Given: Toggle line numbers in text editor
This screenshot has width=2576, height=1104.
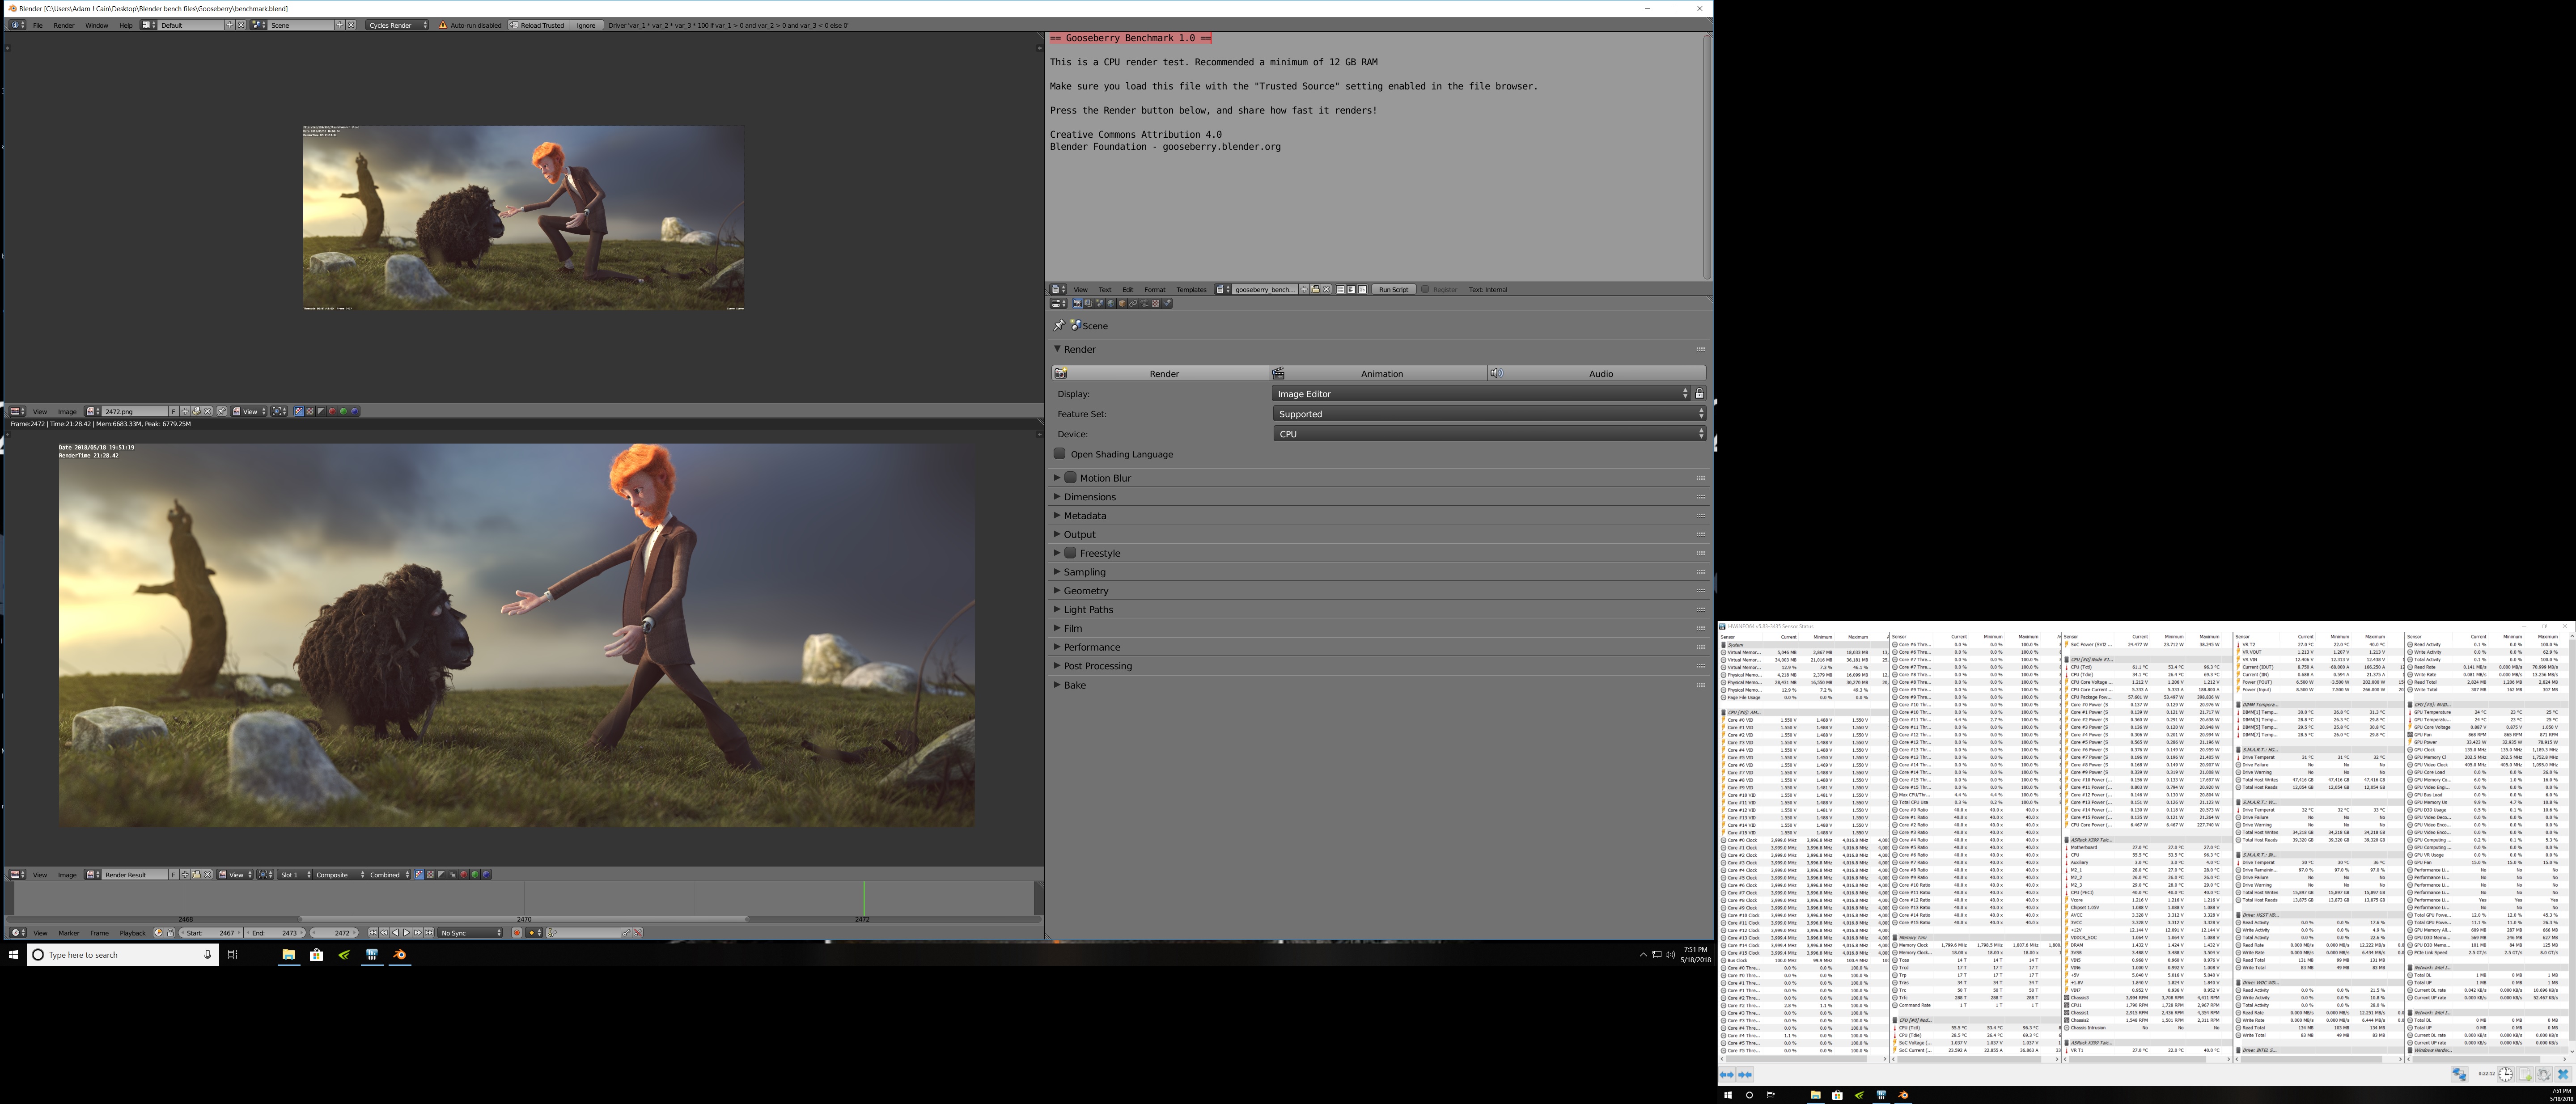Looking at the screenshot, I should pyautogui.click(x=1341, y=290).
